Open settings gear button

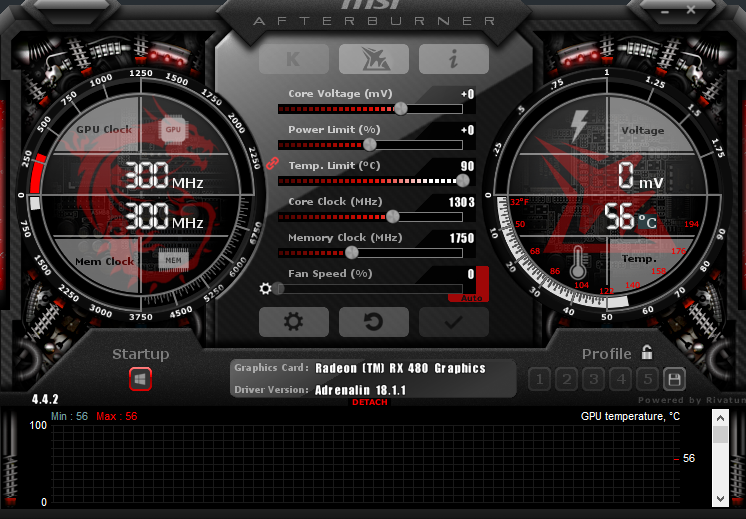(294, 322)
